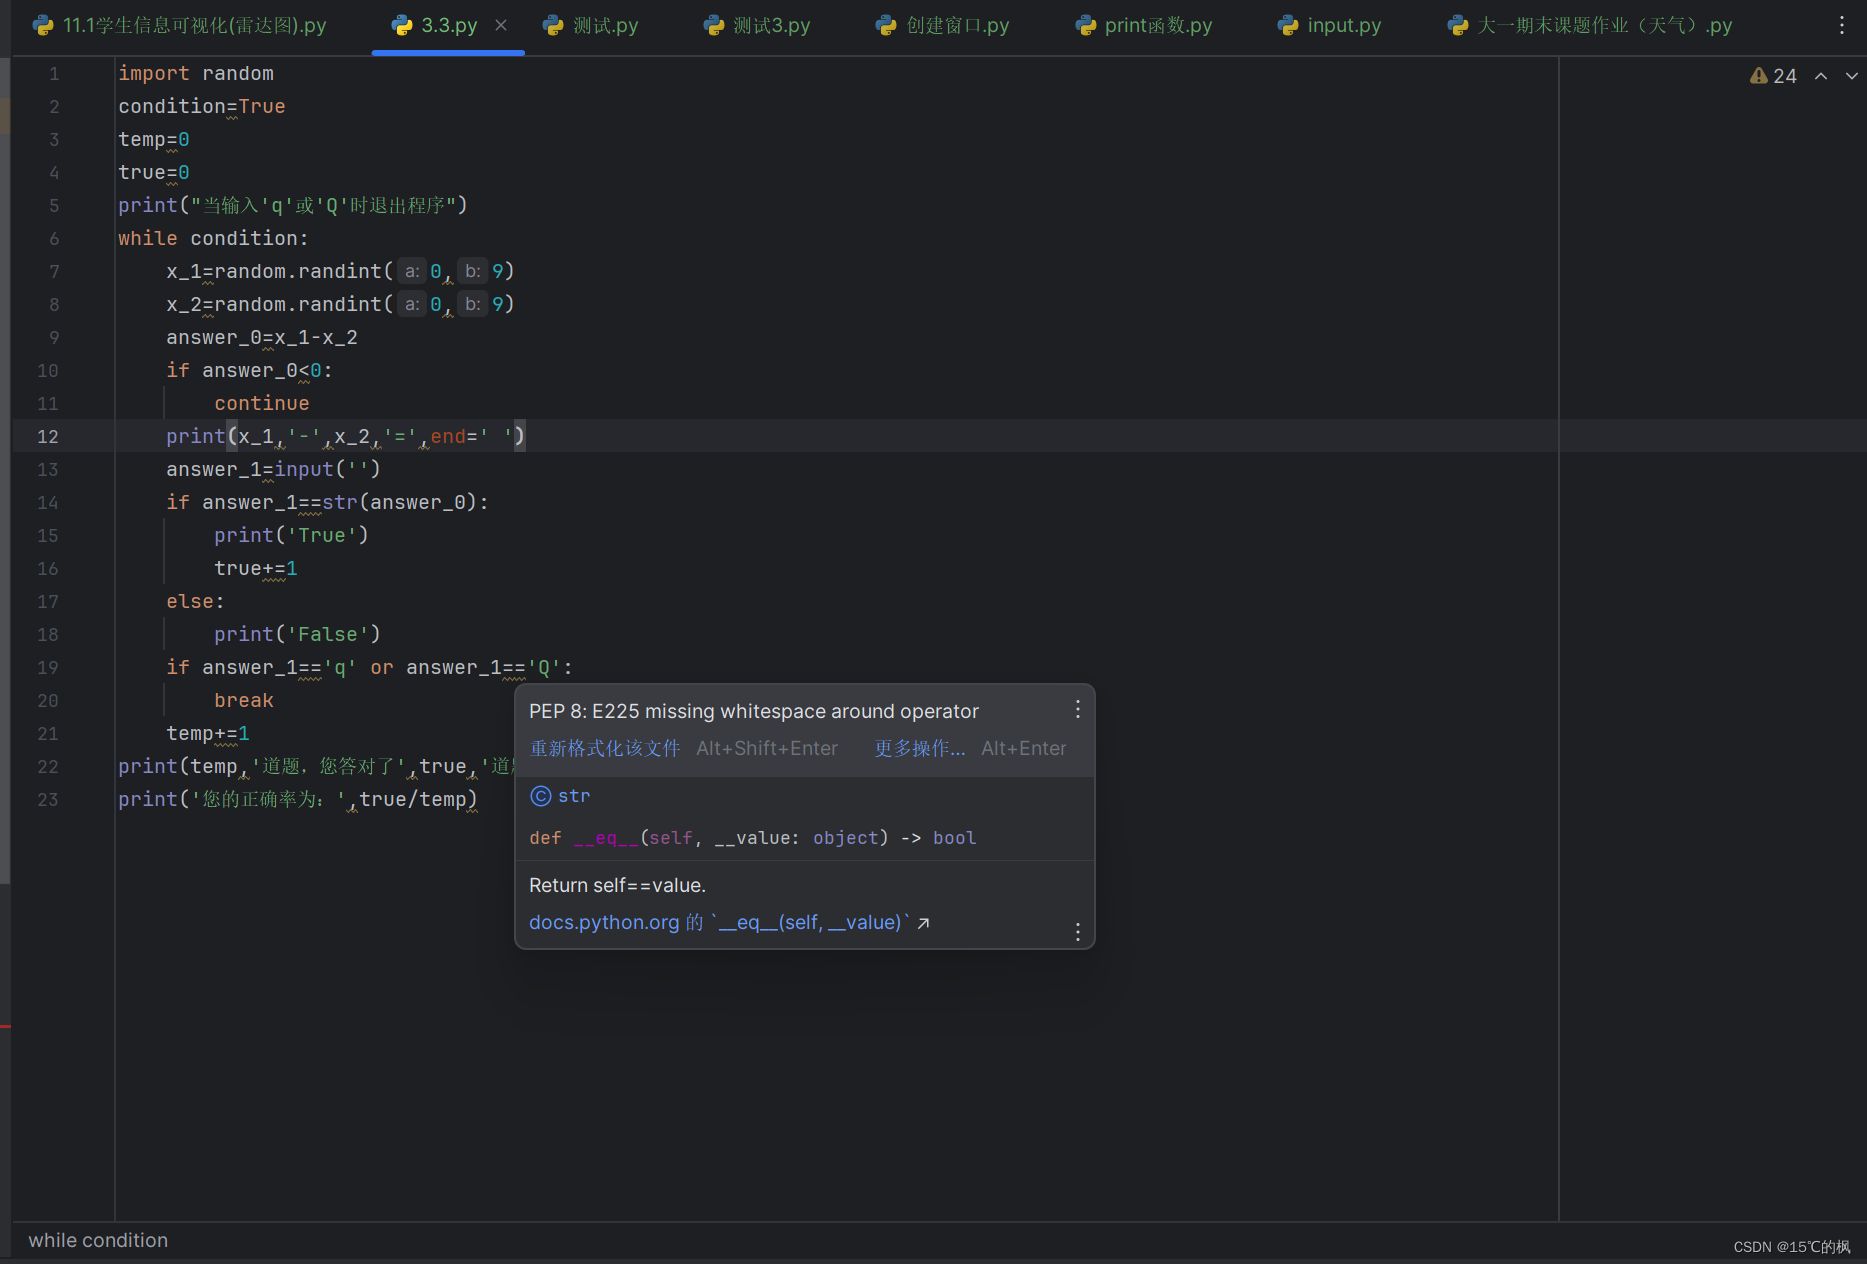Click the line 1 gutter number

pyautogui.click(x=54, y=73)
